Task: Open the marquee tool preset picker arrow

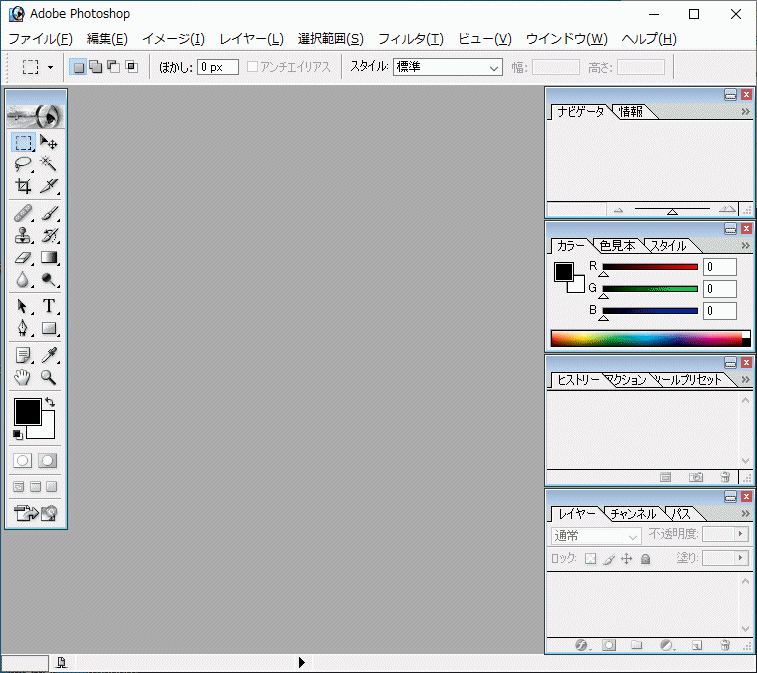Action: (x=50, y=68)
